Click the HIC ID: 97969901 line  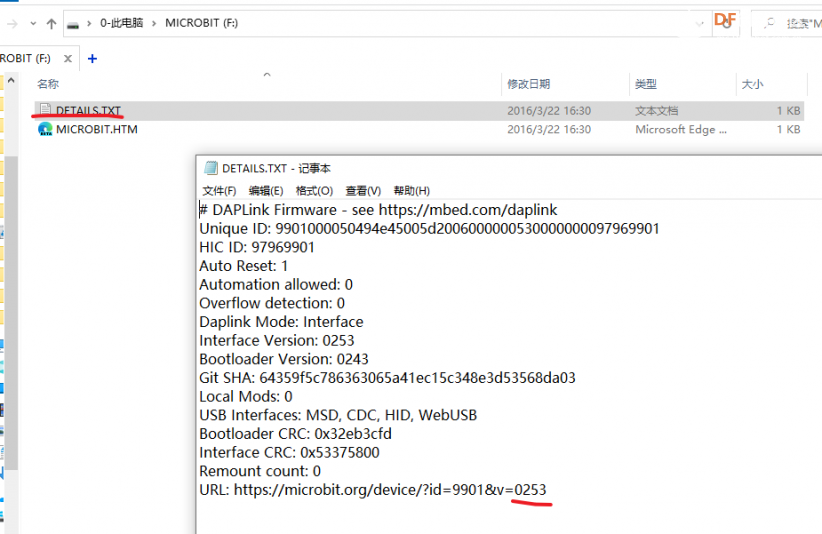point(257,247)
